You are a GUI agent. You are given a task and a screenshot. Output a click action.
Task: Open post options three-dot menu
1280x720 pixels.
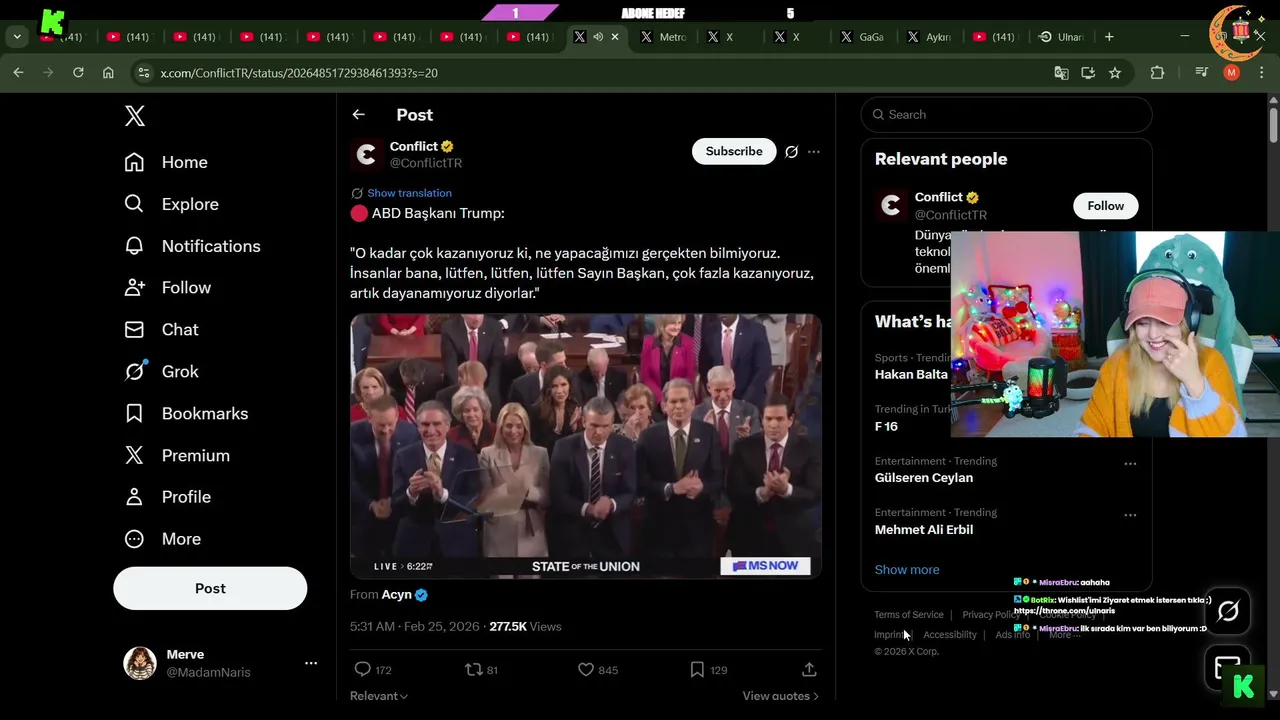point(814,152)
